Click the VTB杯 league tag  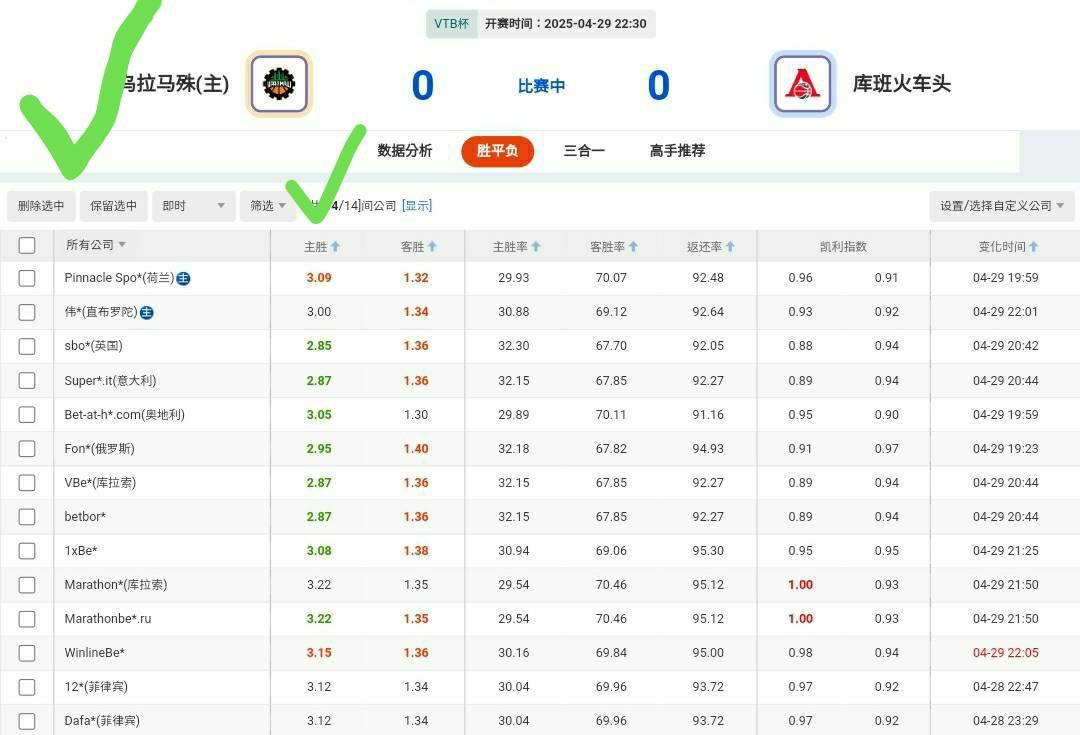(452, 24)
